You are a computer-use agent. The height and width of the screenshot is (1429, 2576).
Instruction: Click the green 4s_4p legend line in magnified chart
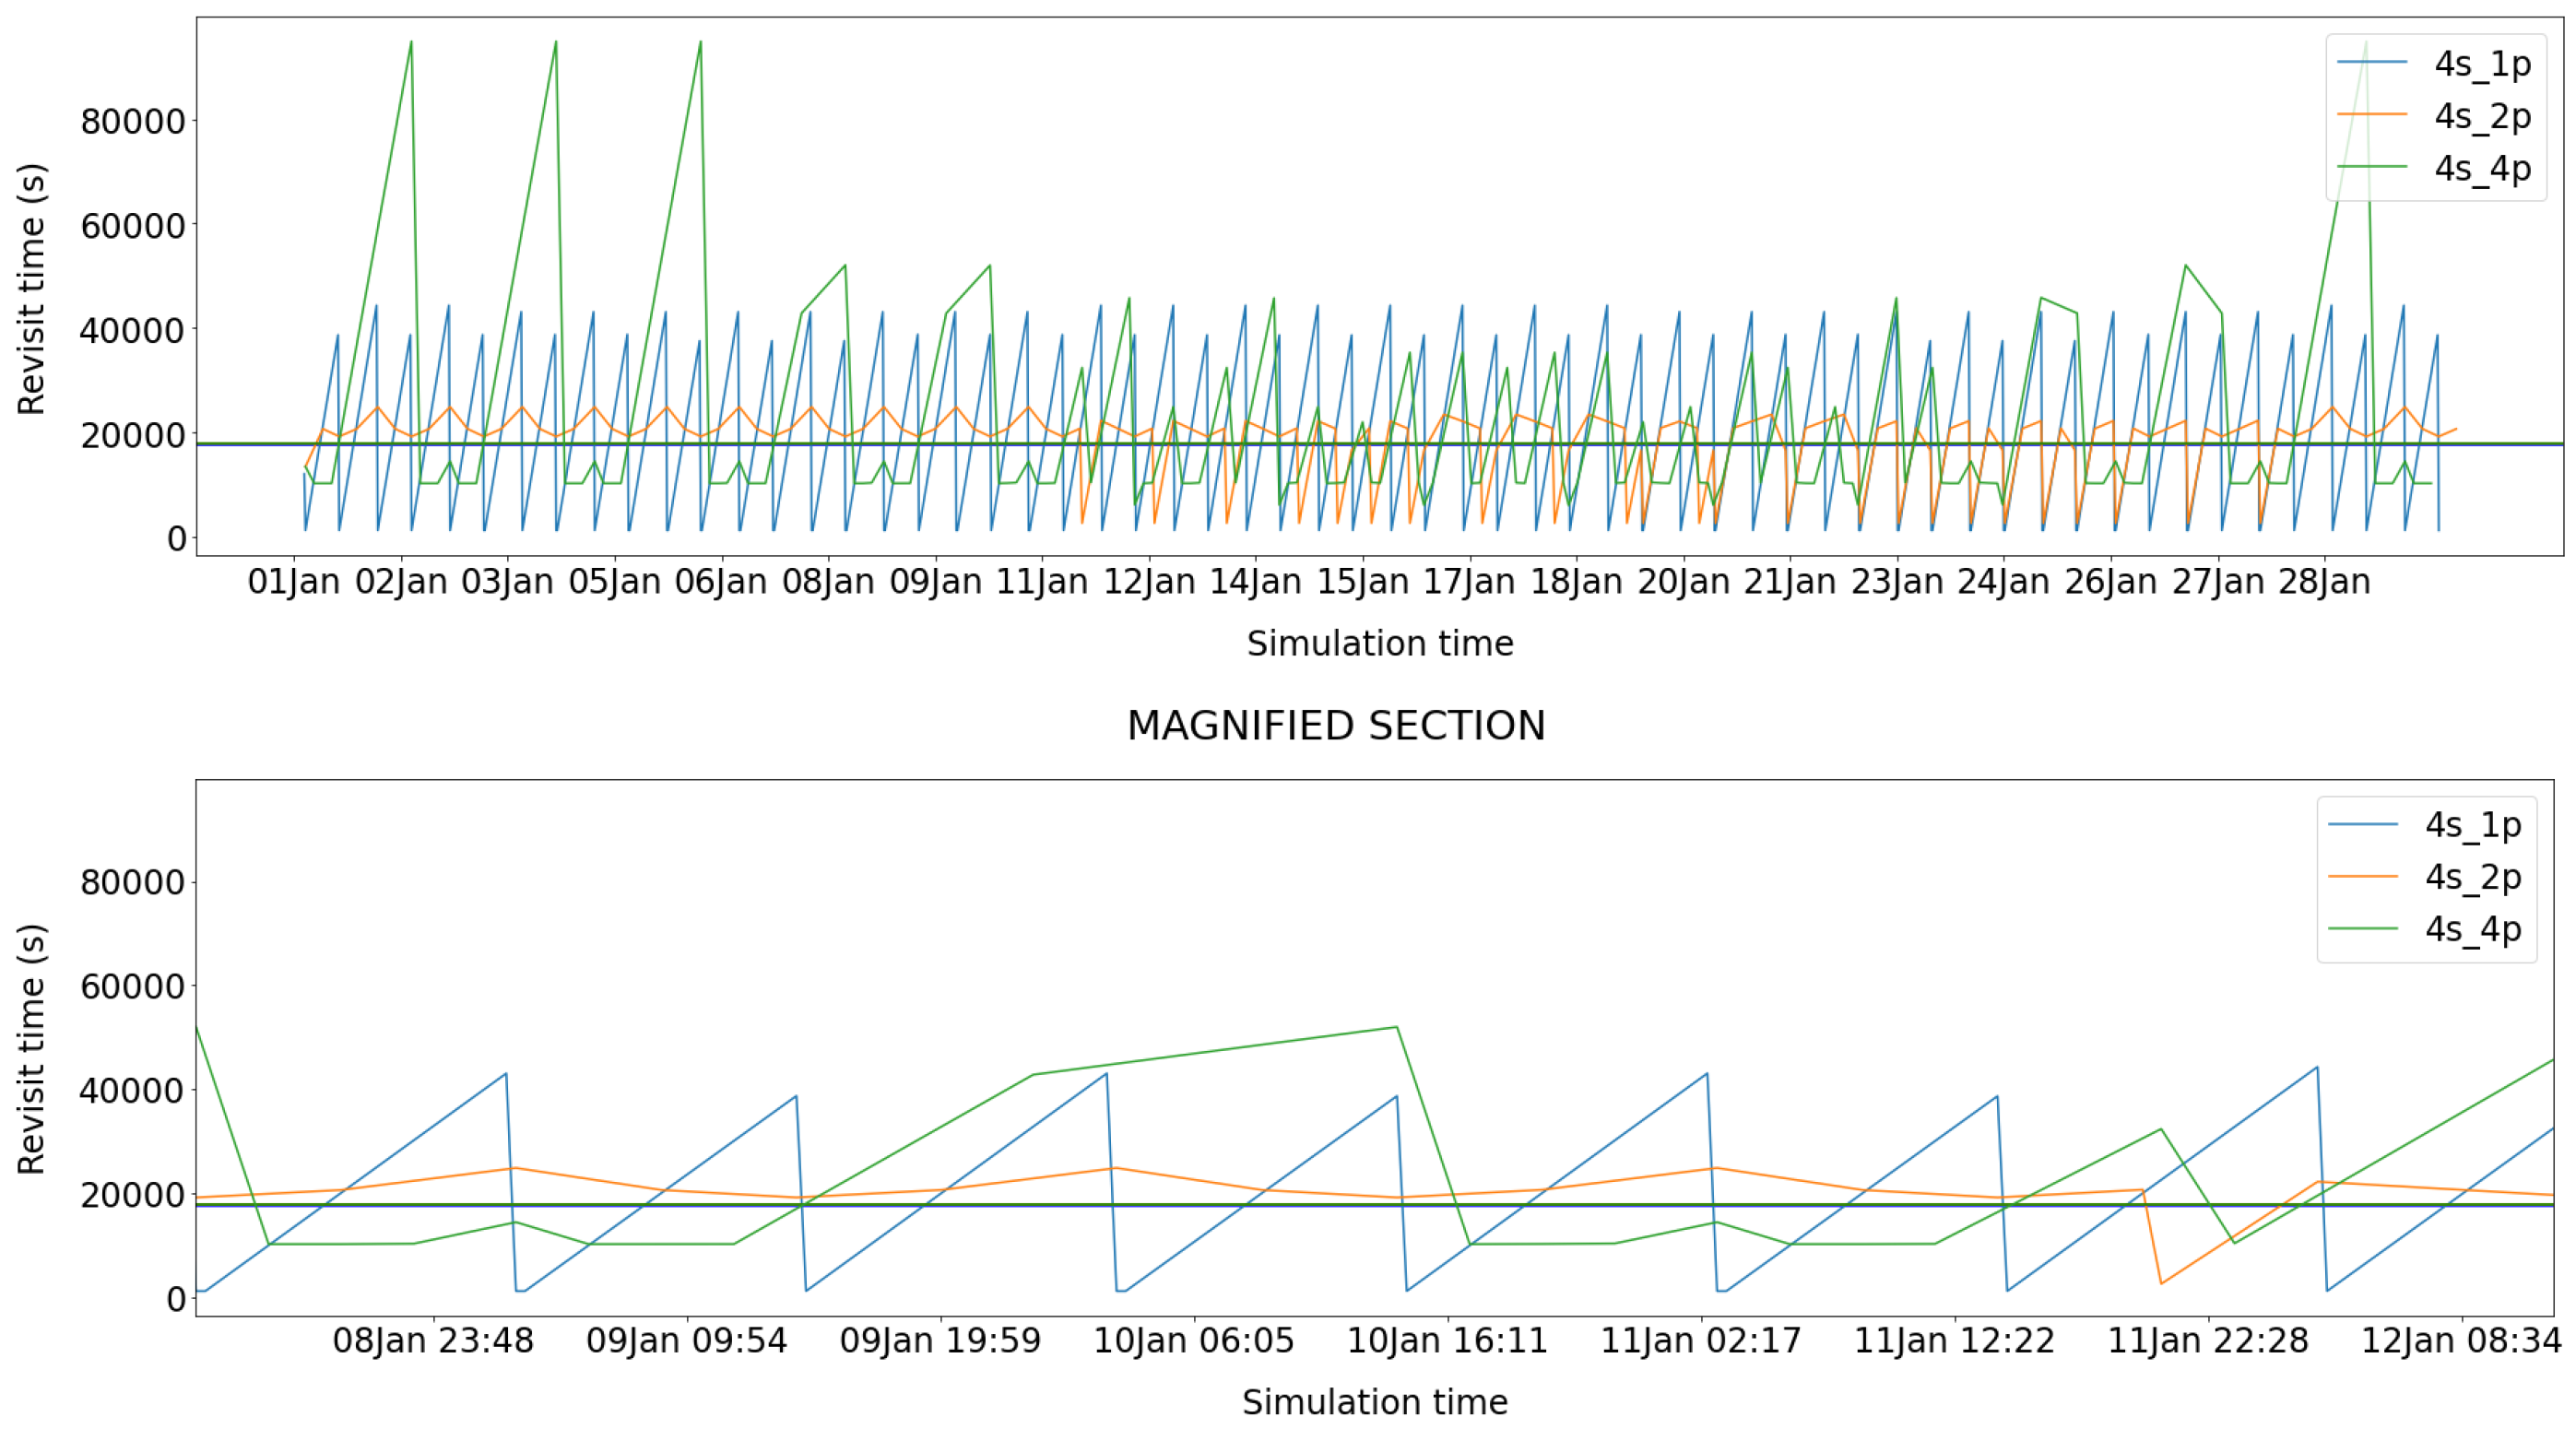(2362, 929)
